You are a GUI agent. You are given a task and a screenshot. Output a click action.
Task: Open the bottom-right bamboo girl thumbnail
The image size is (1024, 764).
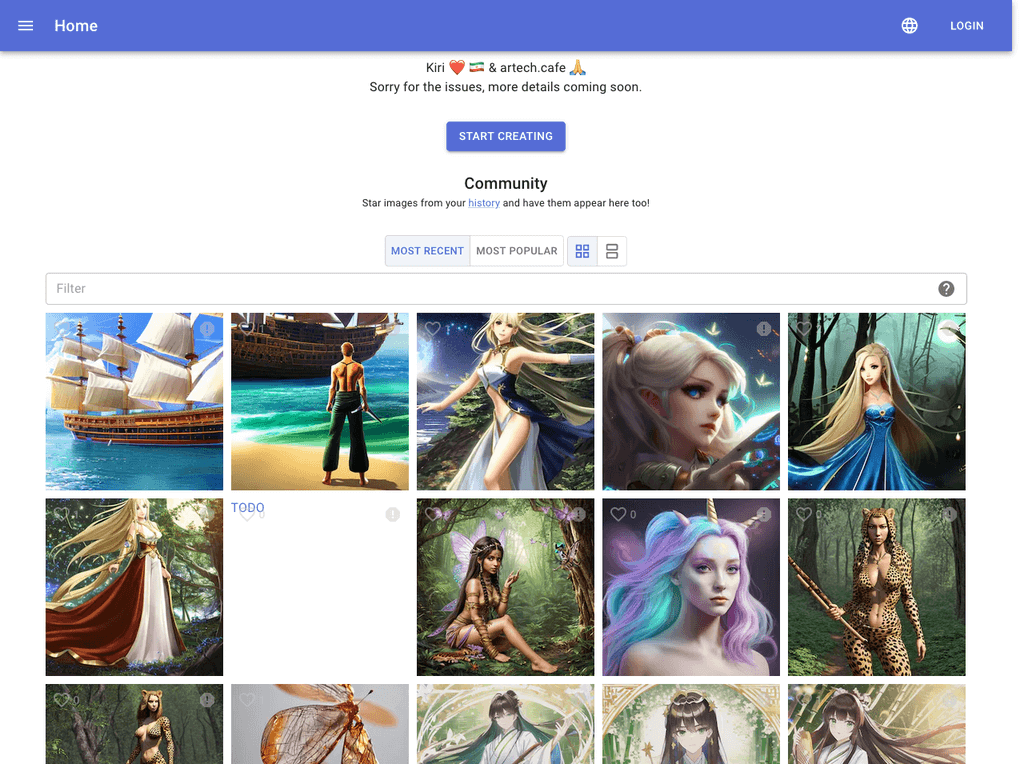(x=876, y=724)
